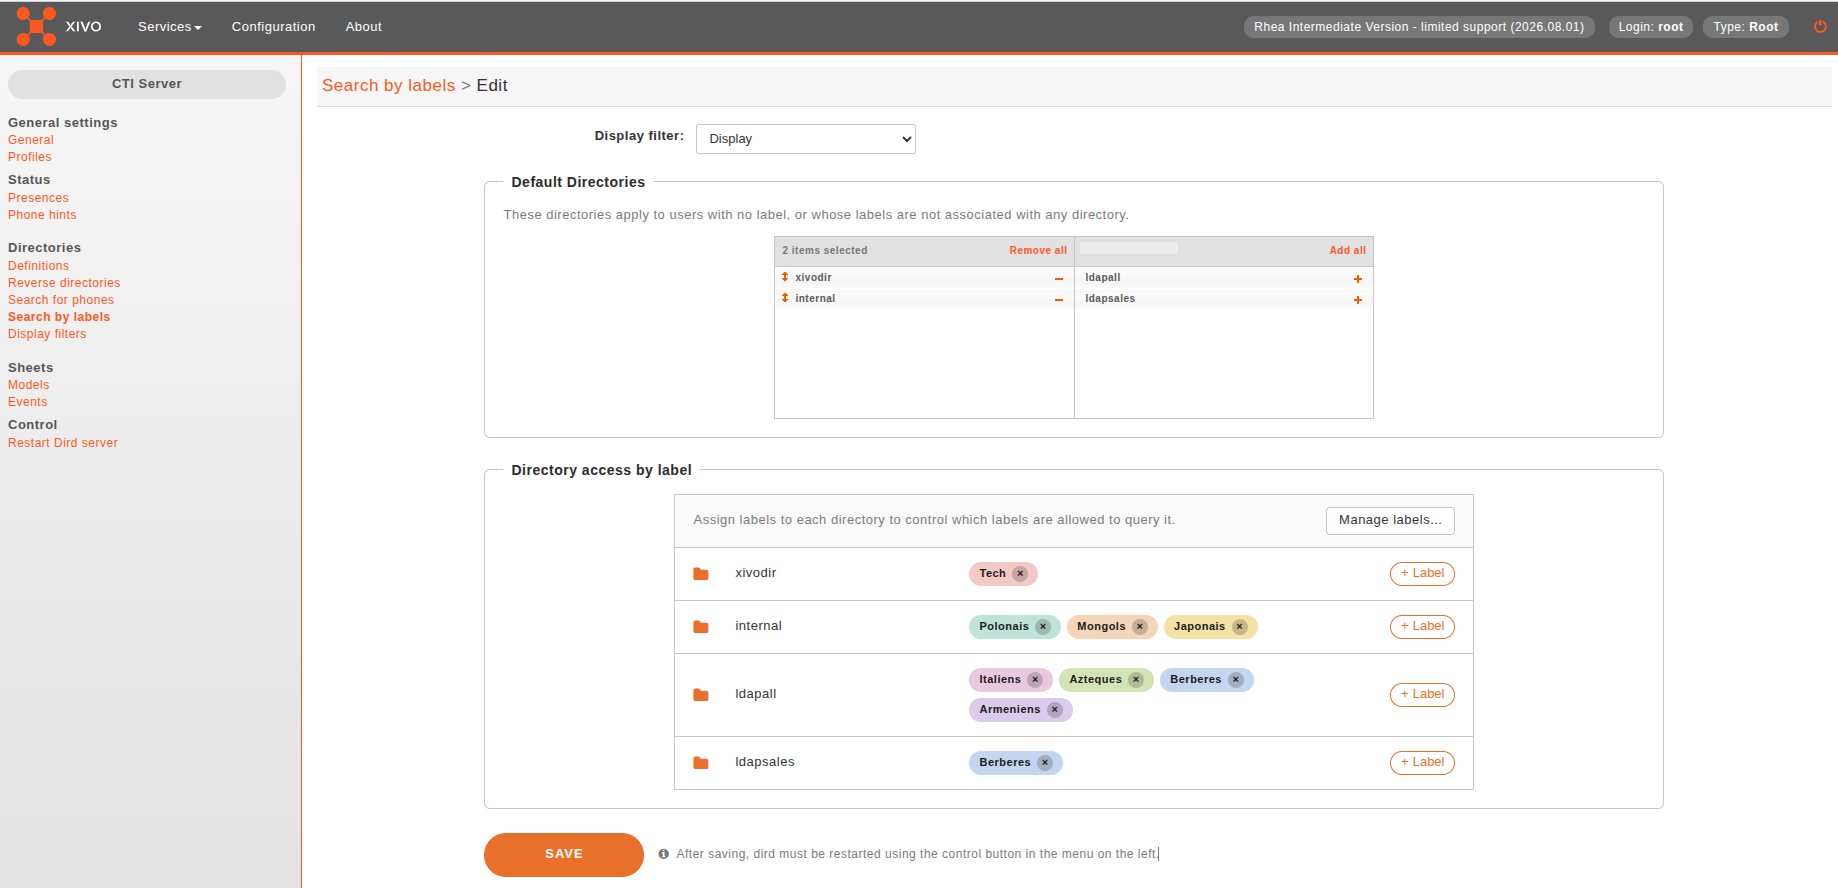Viewport: 1838px width, 888px height.
Task: Click the XiVO logo icon
Action: coord(36,26)
